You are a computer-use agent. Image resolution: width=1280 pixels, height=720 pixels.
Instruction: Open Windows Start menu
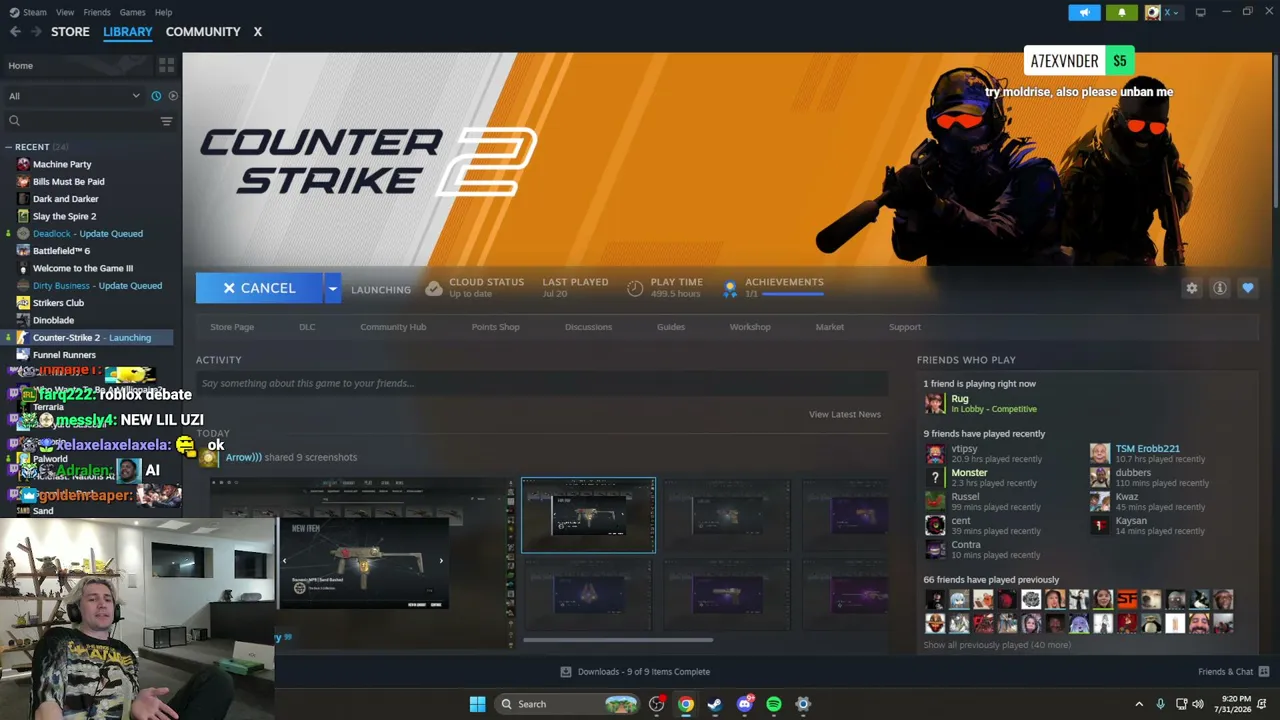tap(478, 704)
